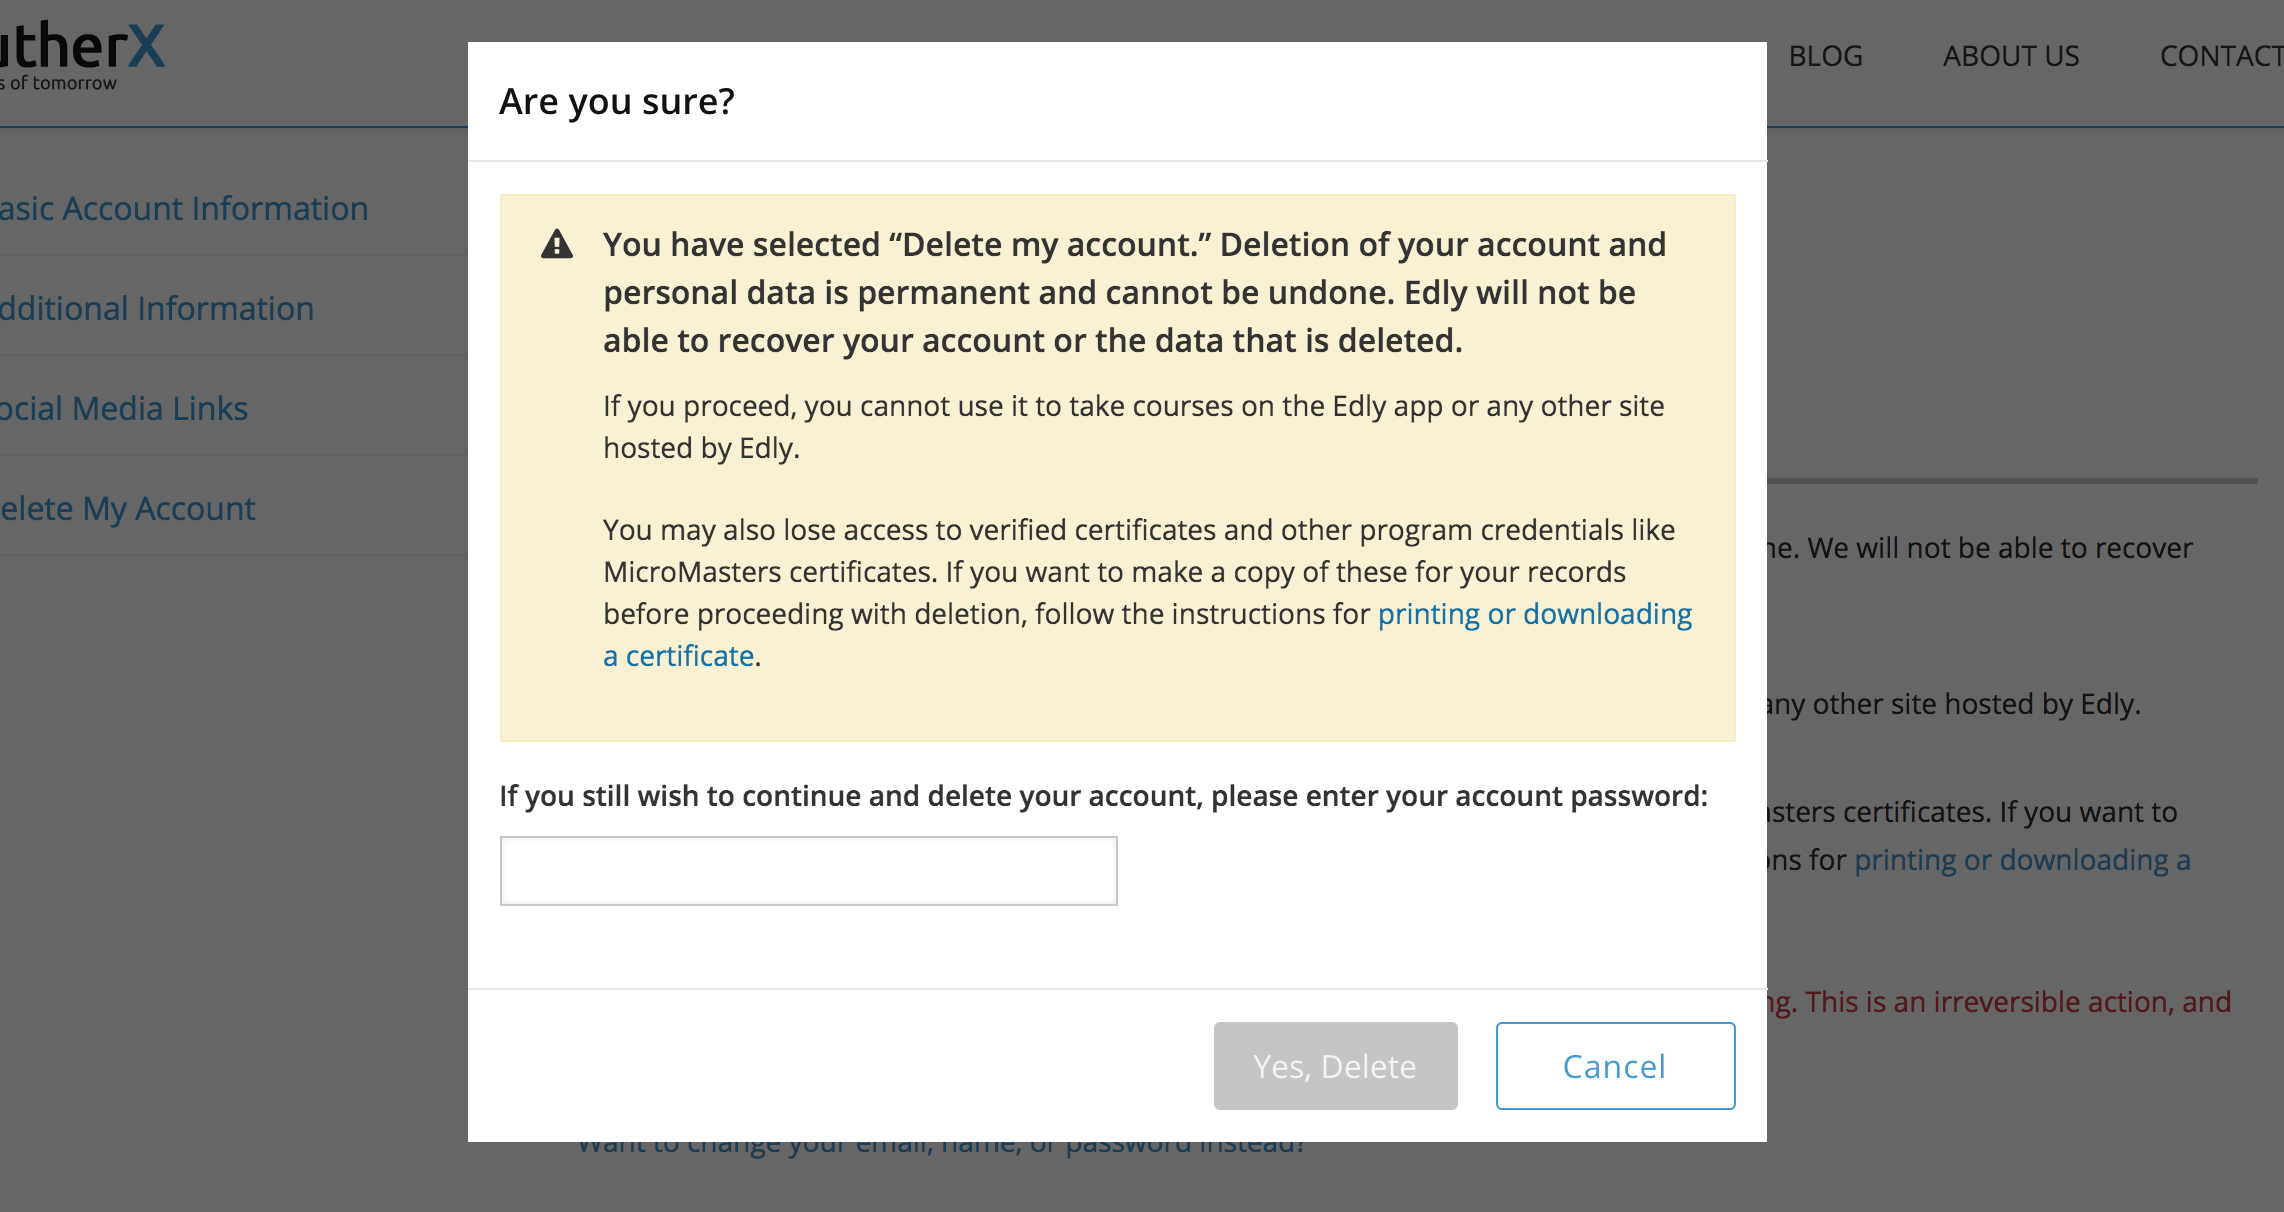Switch to the Additional Information section
2284x1212 pixels.
(157, 308)
